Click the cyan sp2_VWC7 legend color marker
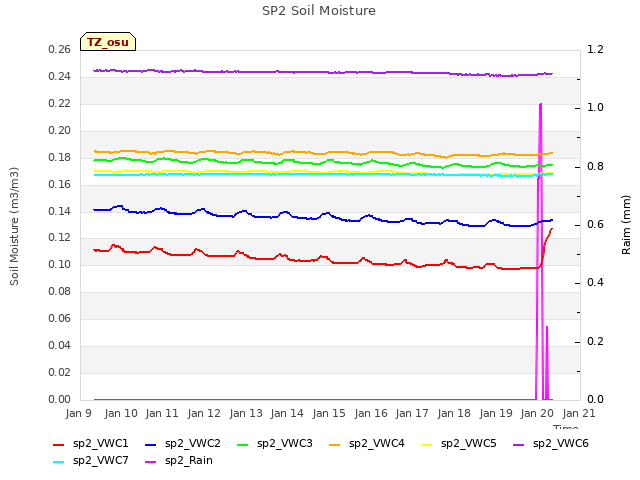The height and width of the screenshot is (480, 640). [59, 462]
